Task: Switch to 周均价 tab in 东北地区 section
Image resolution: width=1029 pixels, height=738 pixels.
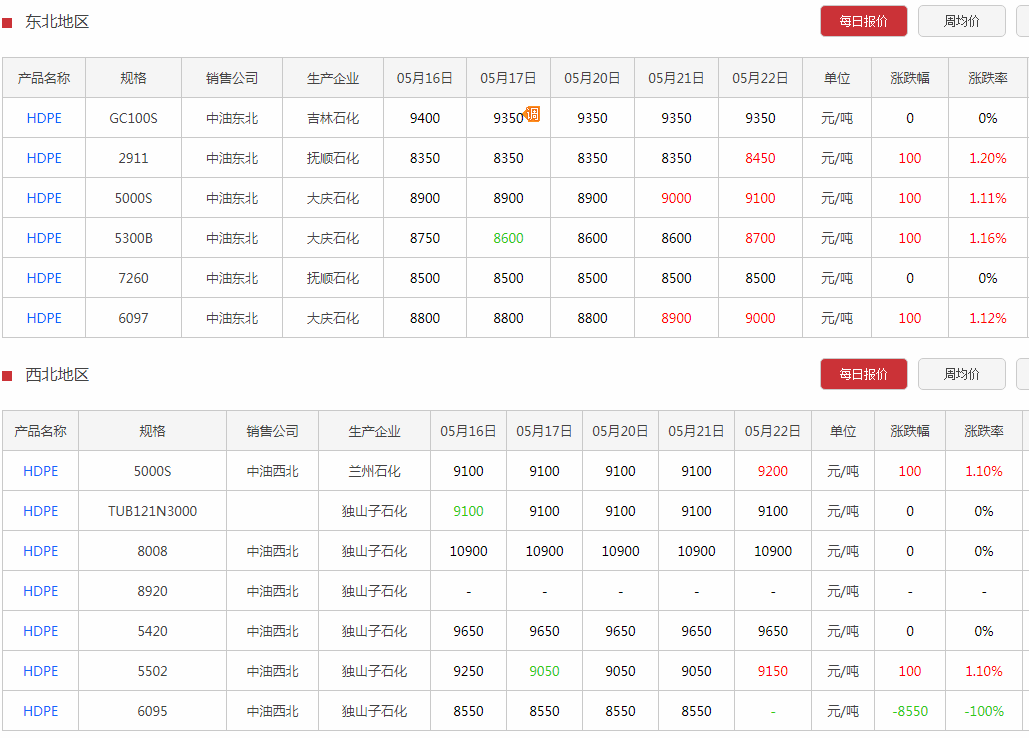Action: pyautogui.click(x=961, y=21)
